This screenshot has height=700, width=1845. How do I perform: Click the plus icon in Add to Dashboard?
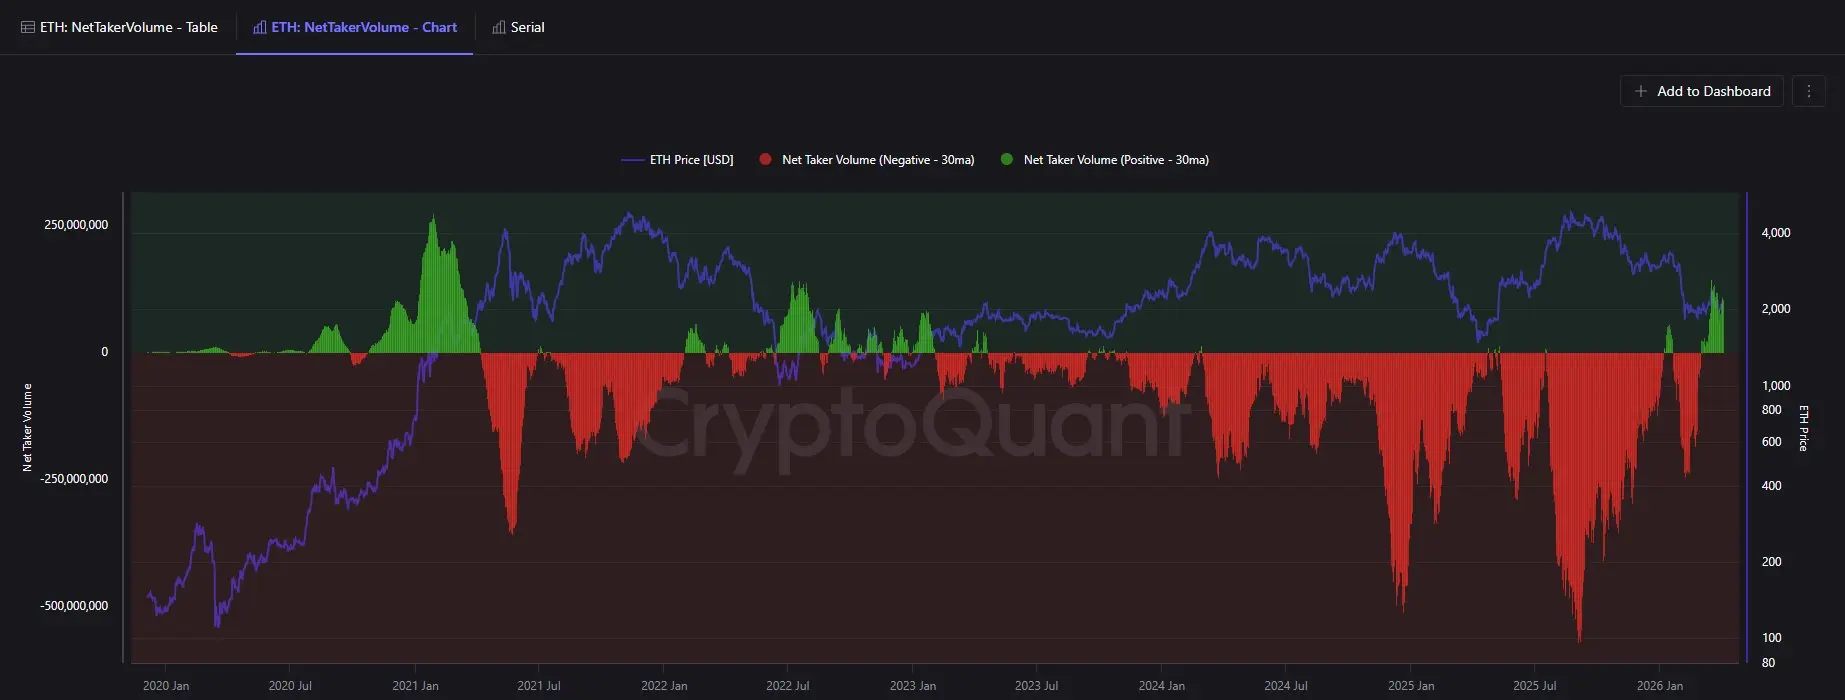[x=1640, y=91]
